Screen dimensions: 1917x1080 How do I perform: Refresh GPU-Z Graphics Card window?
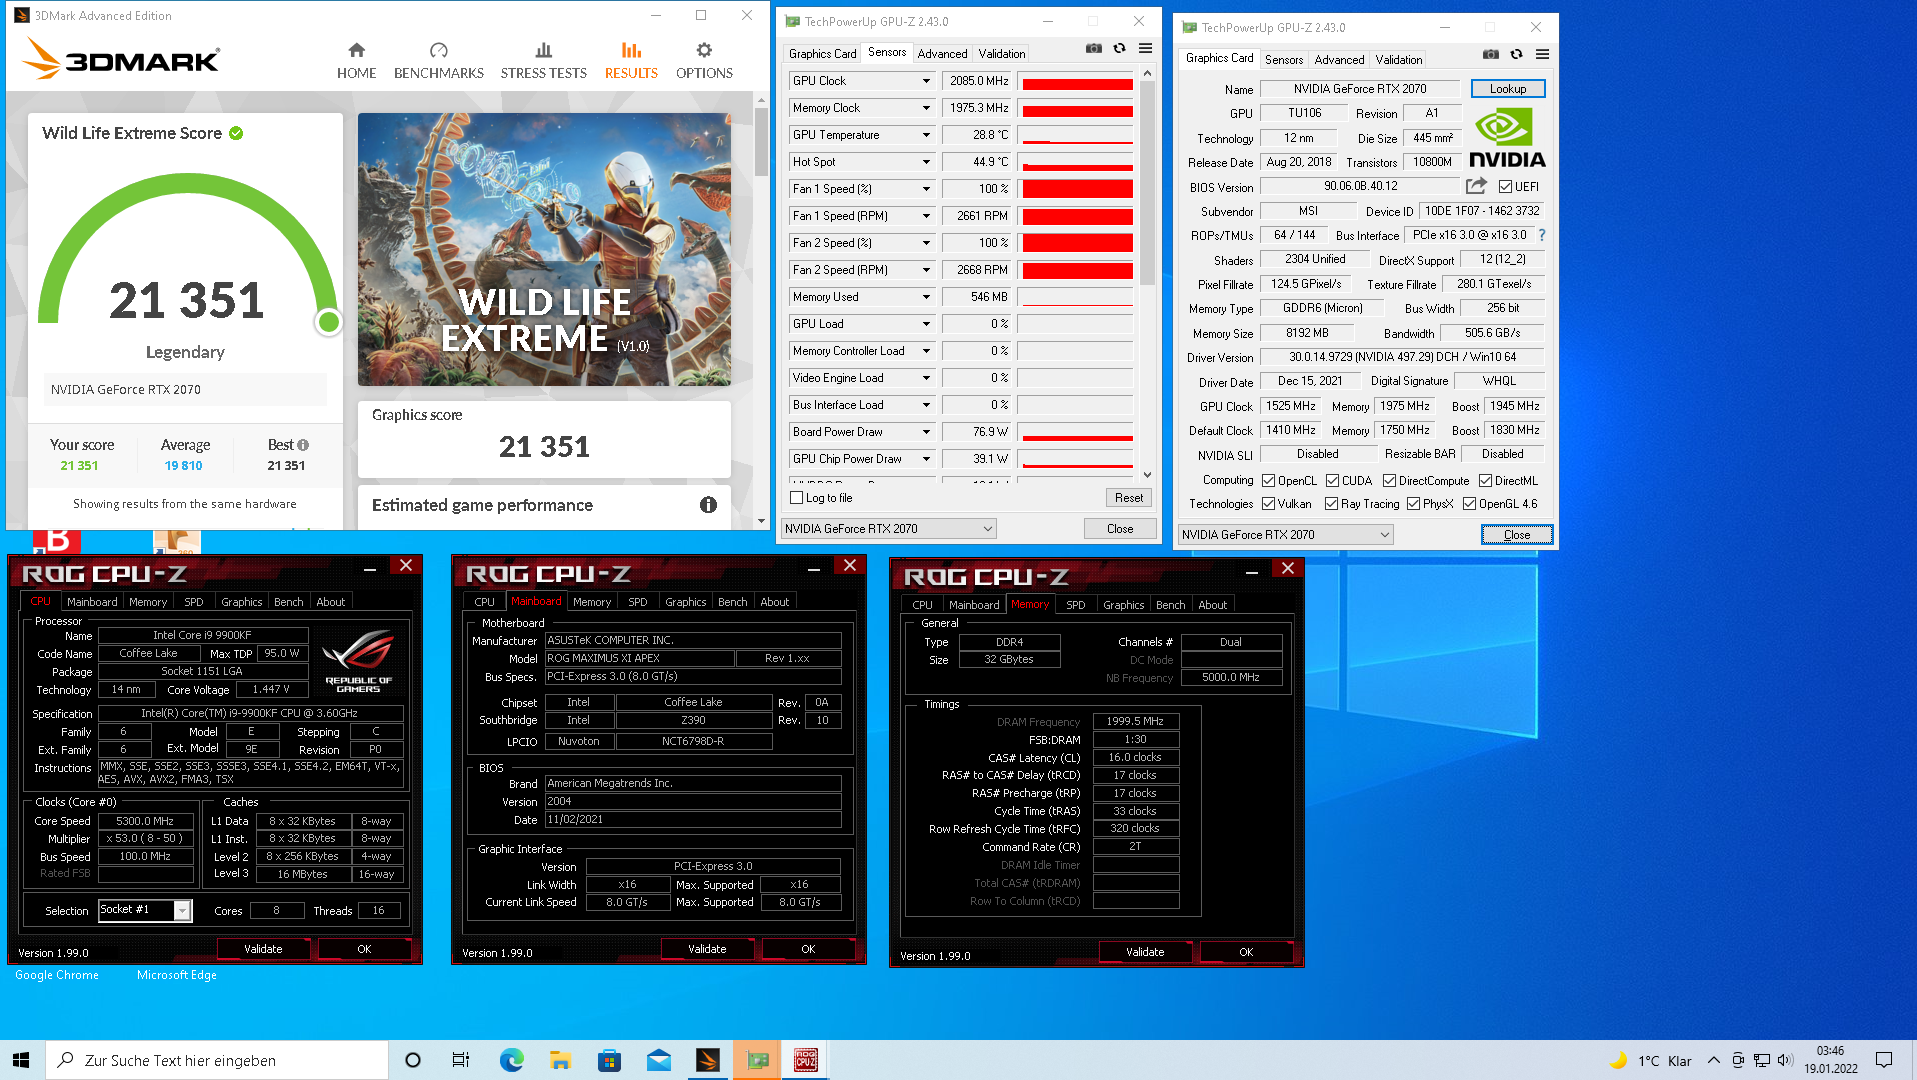[x=1516, y=54]
